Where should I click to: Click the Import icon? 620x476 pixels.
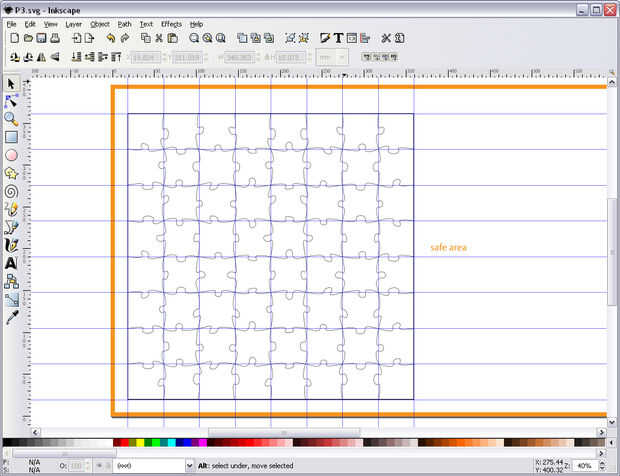click(x=76, y=38)
